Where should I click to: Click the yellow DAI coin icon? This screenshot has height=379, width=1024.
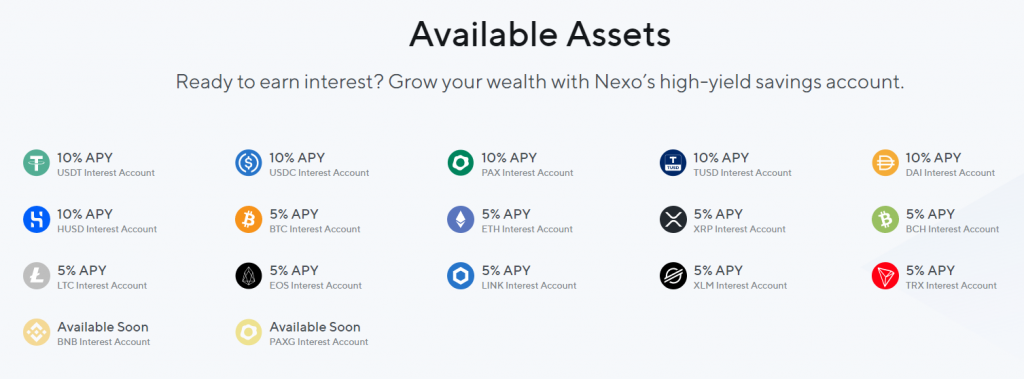pos(885,163)
